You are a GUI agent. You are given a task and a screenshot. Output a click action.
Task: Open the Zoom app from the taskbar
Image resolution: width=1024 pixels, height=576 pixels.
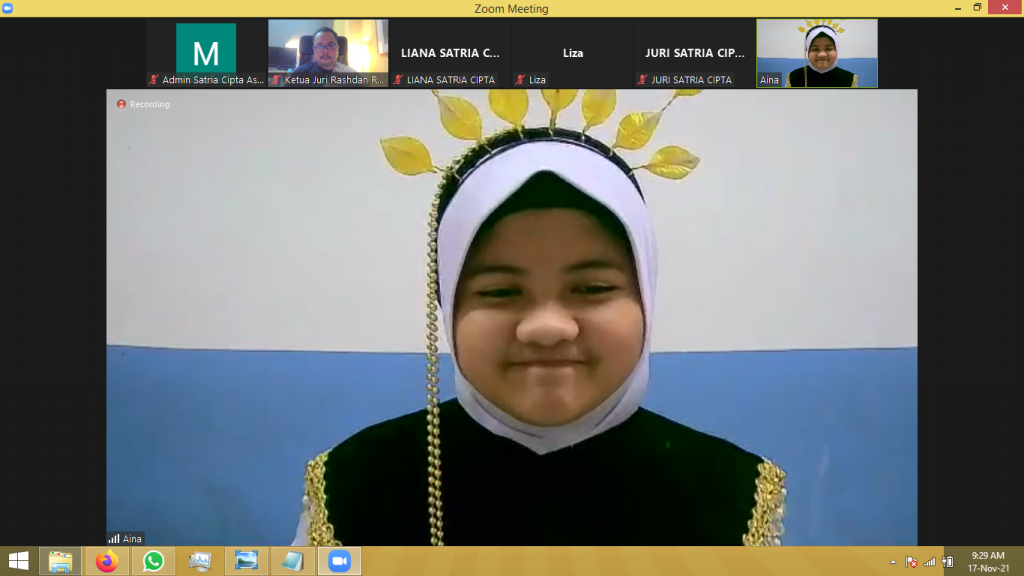click(x=339, y=561)
